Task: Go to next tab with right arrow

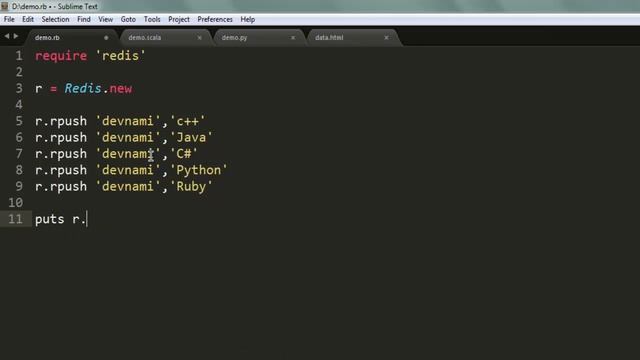Action: click(x=16, y=36)
